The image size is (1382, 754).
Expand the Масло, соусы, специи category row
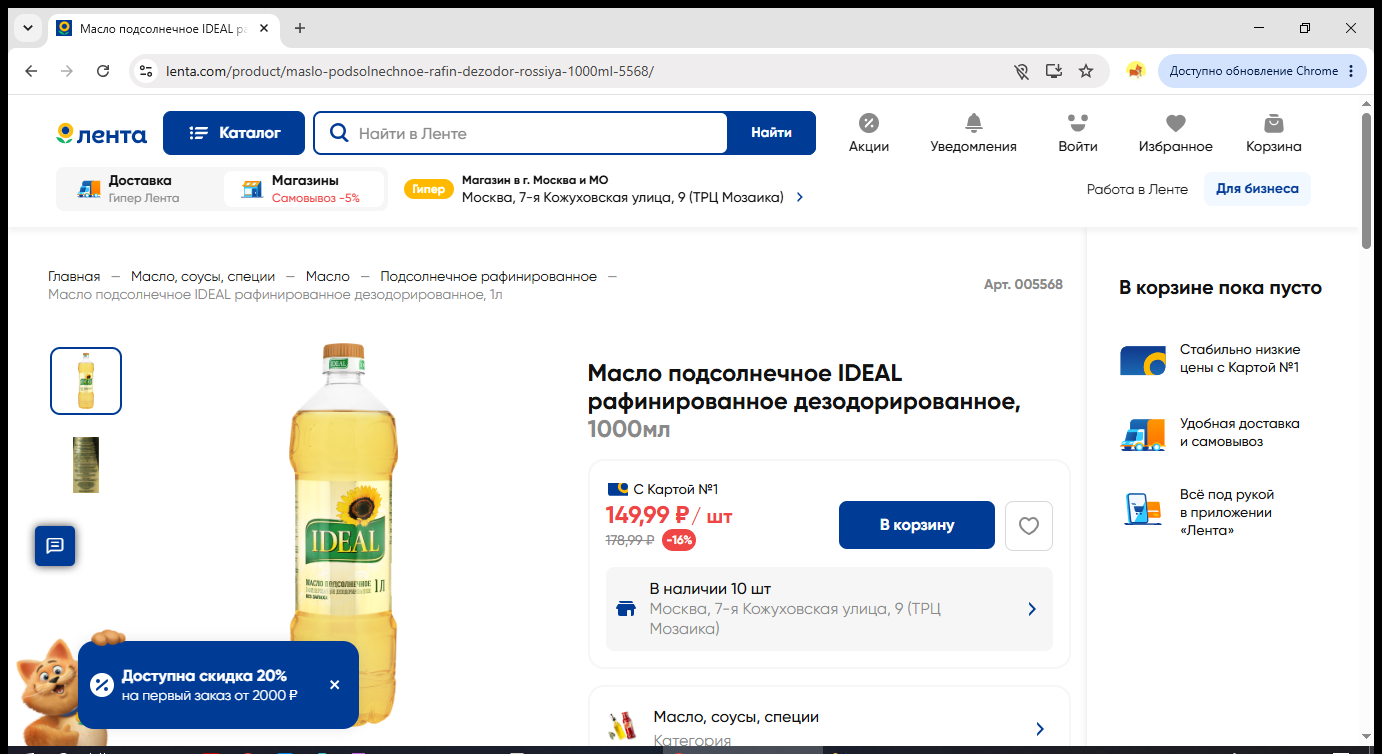829,728
